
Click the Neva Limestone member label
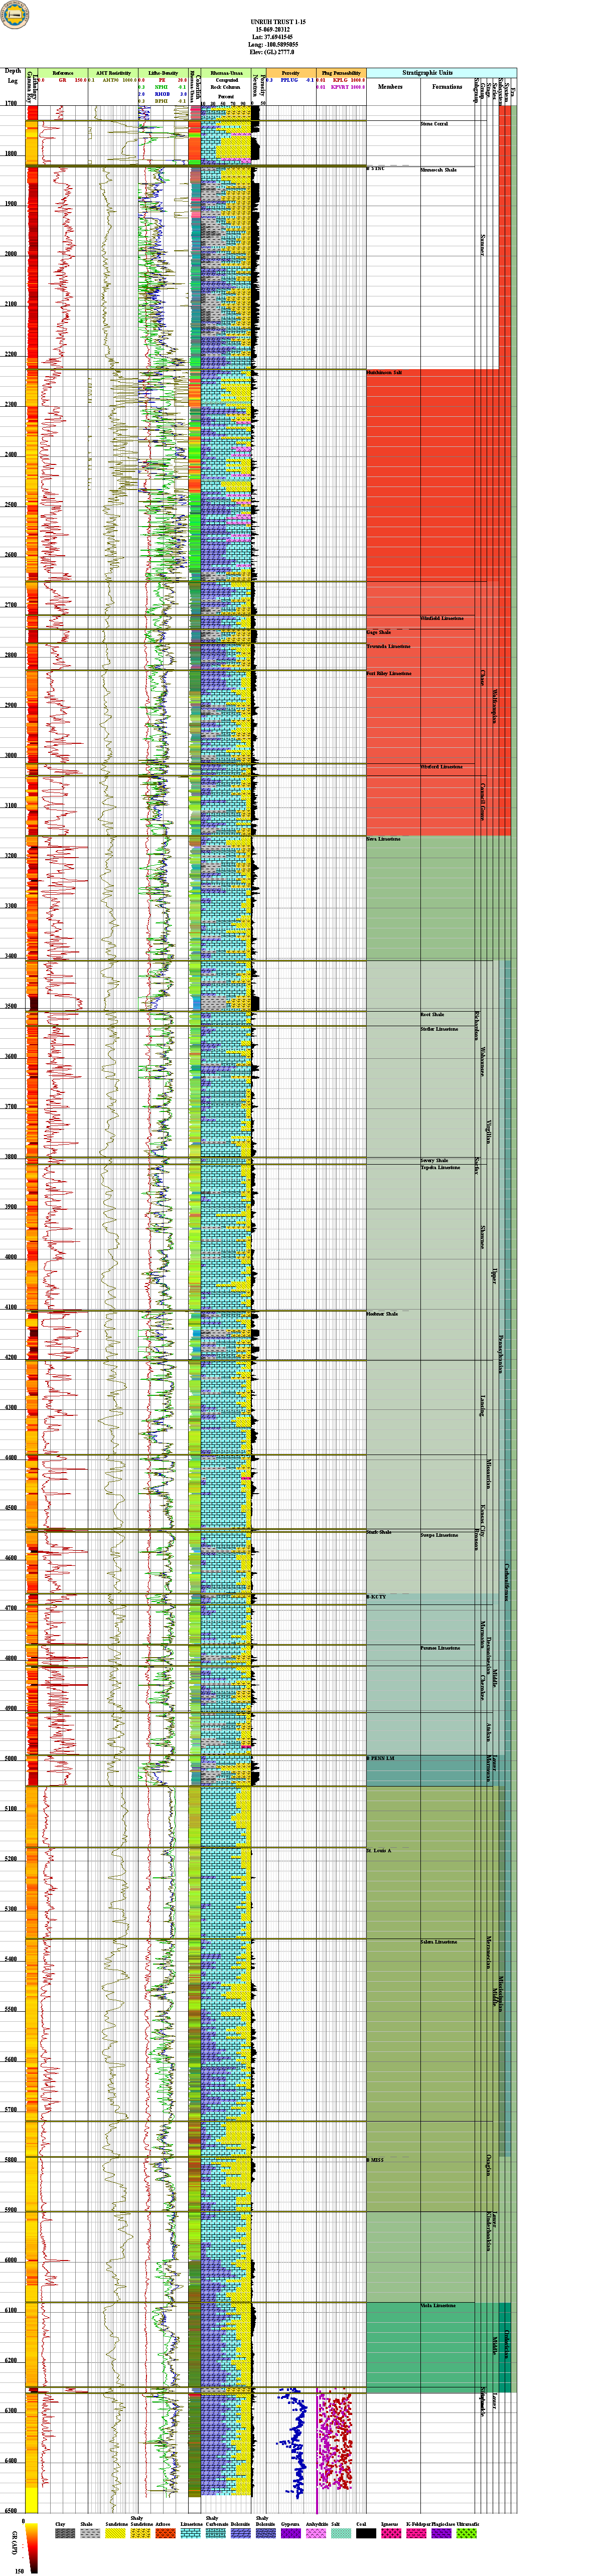[x=384, y=839]
